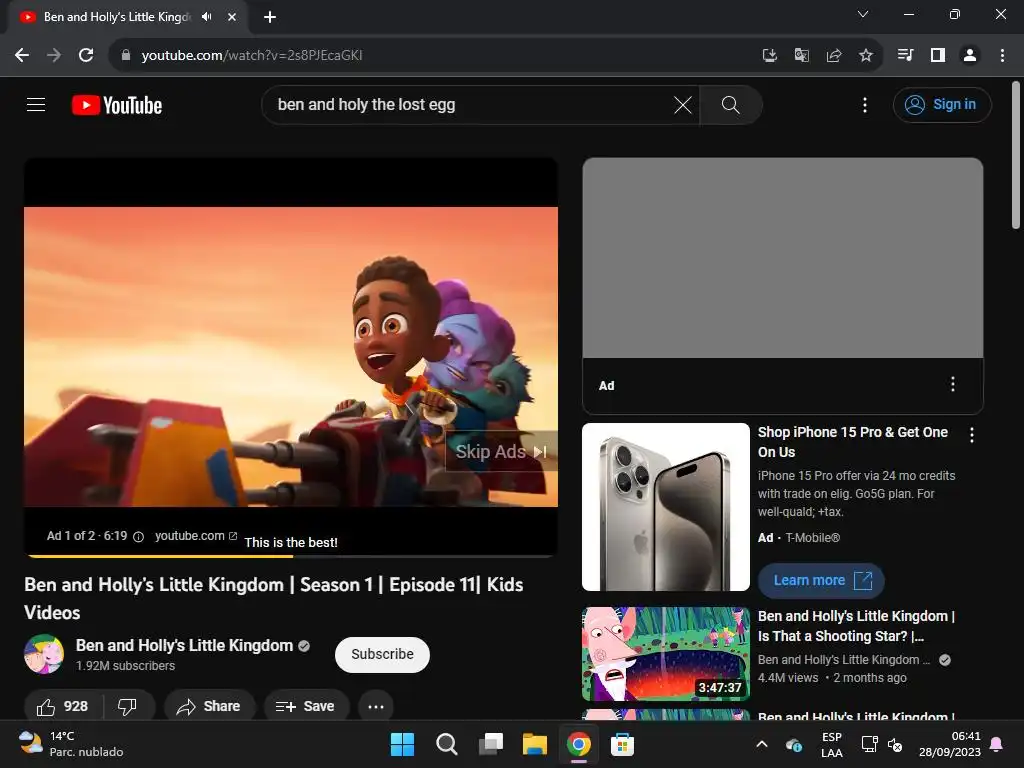Screen dimensions: 1024x768
Task: Open Chrome media controls icon
Action: pos(905,55)
